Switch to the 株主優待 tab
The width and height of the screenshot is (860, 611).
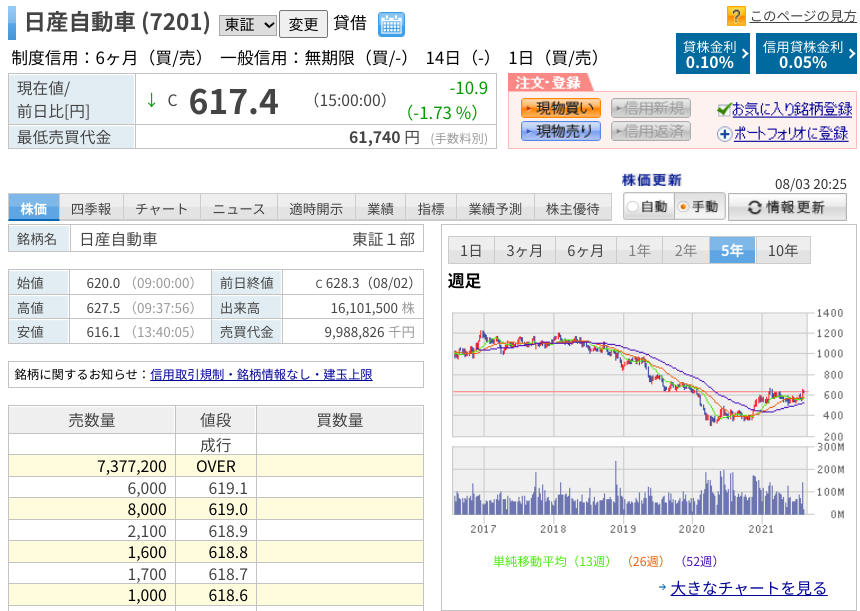click(x=573, y=208)
